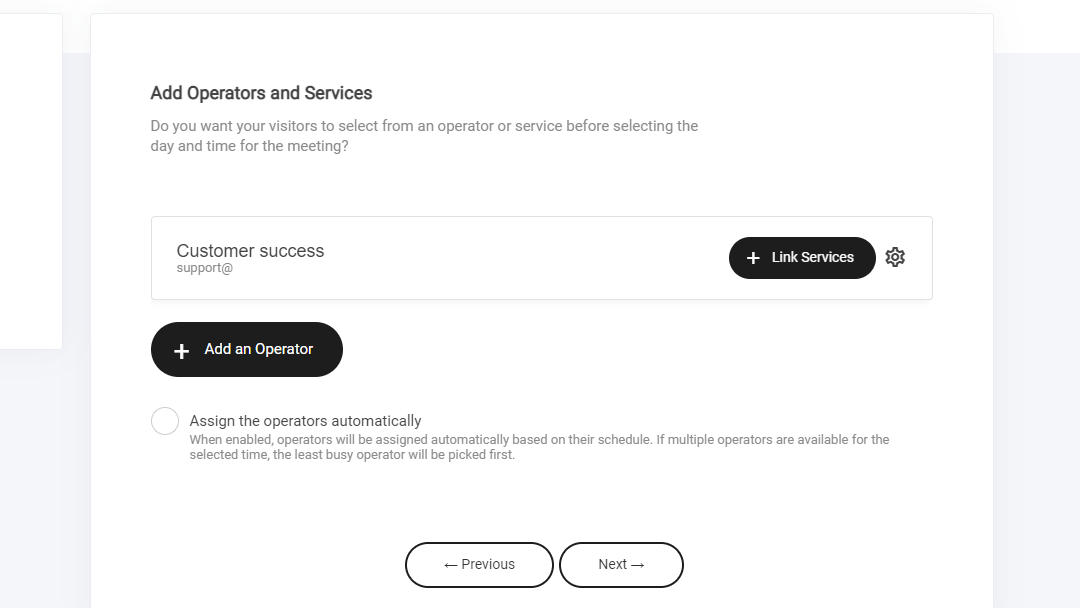Proceed using the Next button
Screen dimensions: 1080x608
(621, 565)
